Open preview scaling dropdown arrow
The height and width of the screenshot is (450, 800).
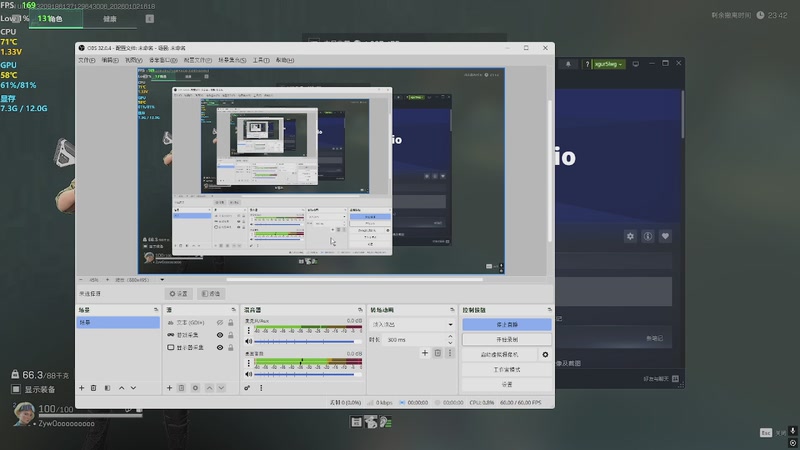pos(162,280)
